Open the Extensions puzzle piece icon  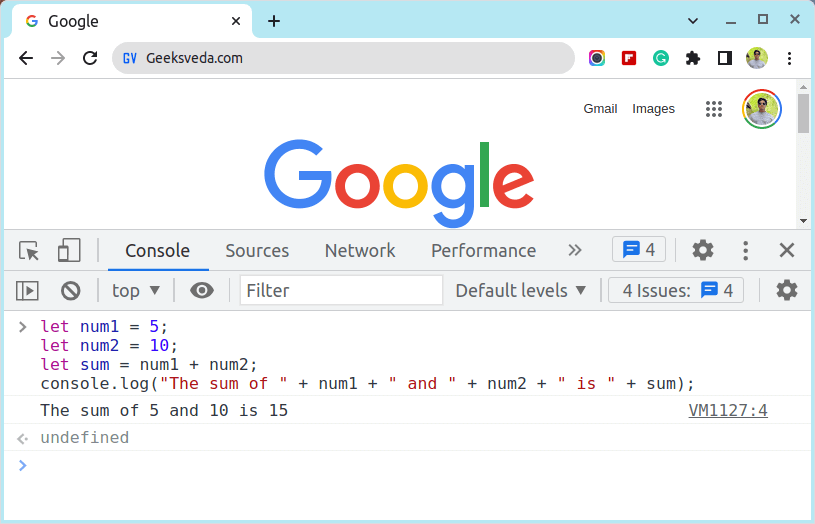point(692,58)
